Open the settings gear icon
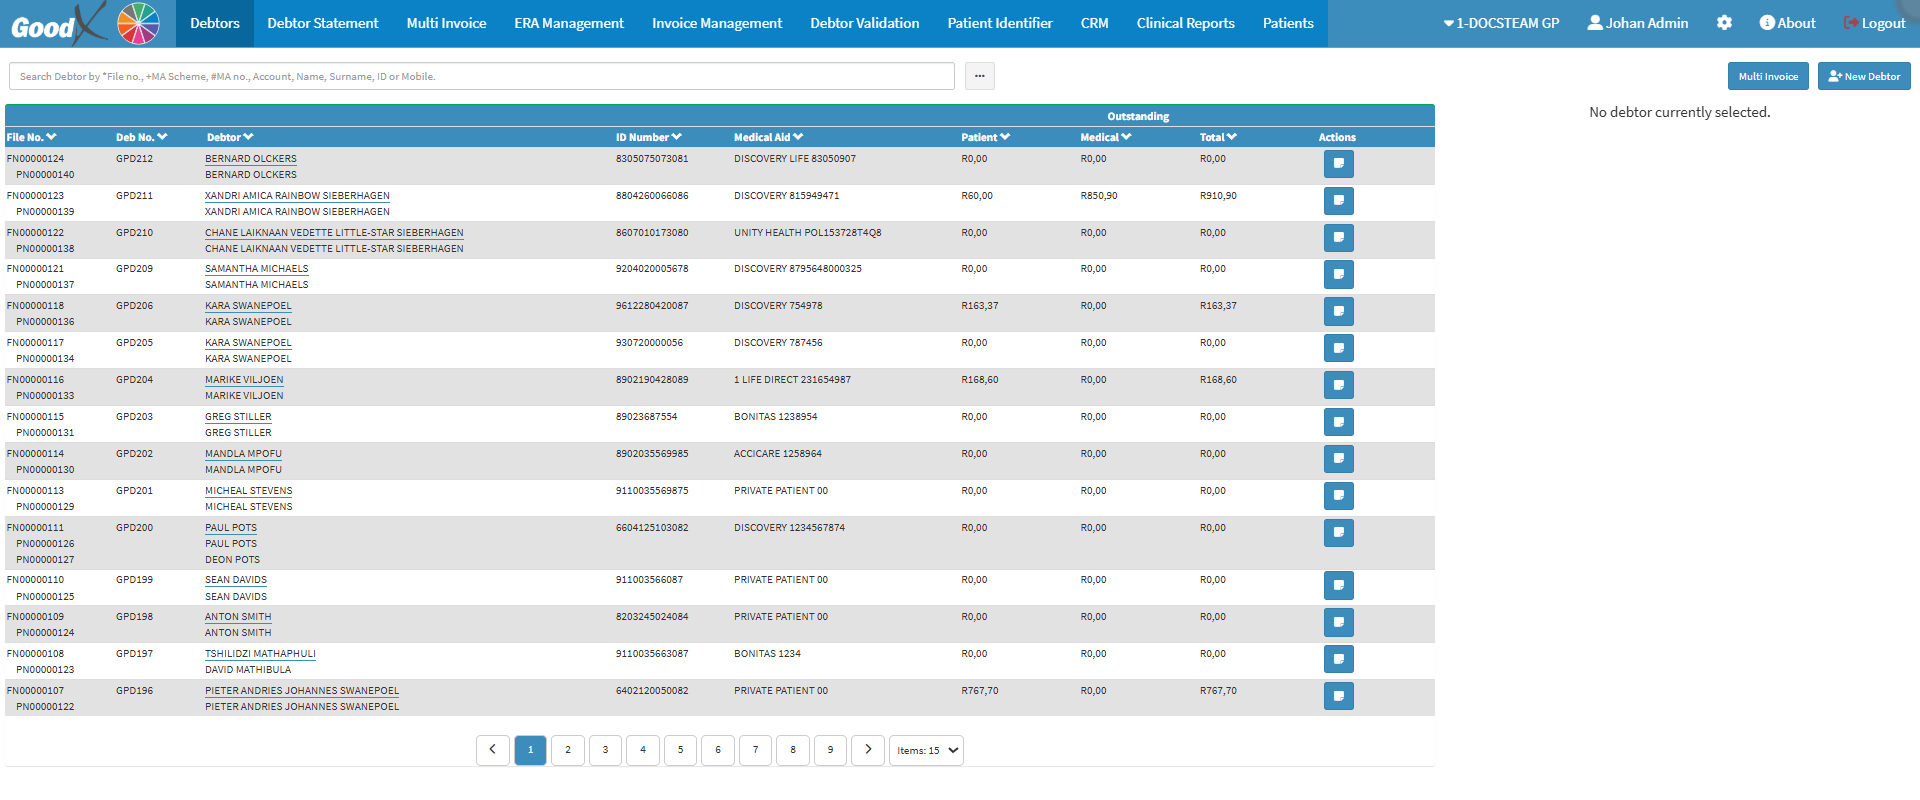The width and height of the screenshot is (1920, 800). [x=1724, y=23]
